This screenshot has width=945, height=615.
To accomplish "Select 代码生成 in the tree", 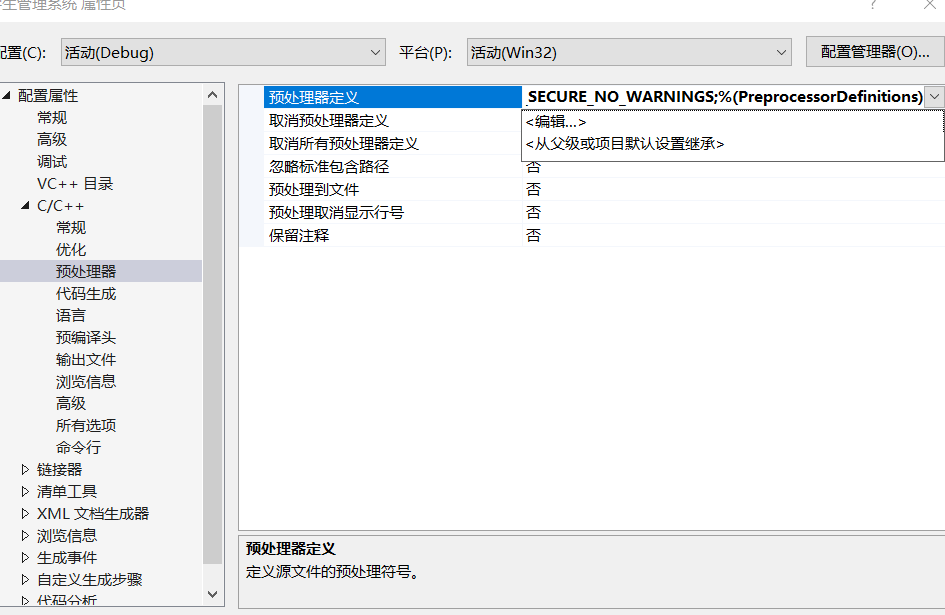I will [x=86, y=294].
